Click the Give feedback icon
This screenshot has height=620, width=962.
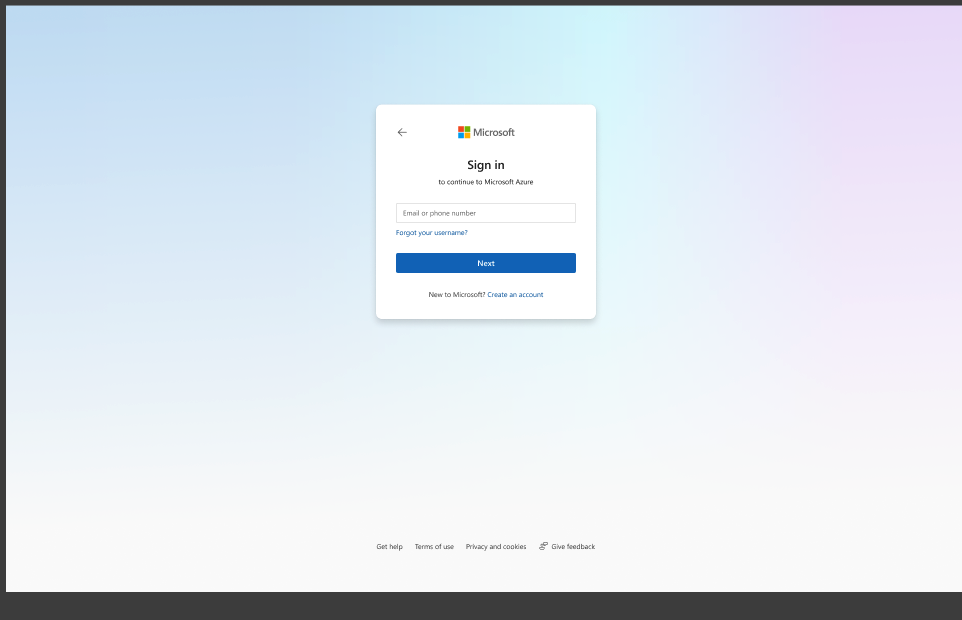click(x=544, y=546)
